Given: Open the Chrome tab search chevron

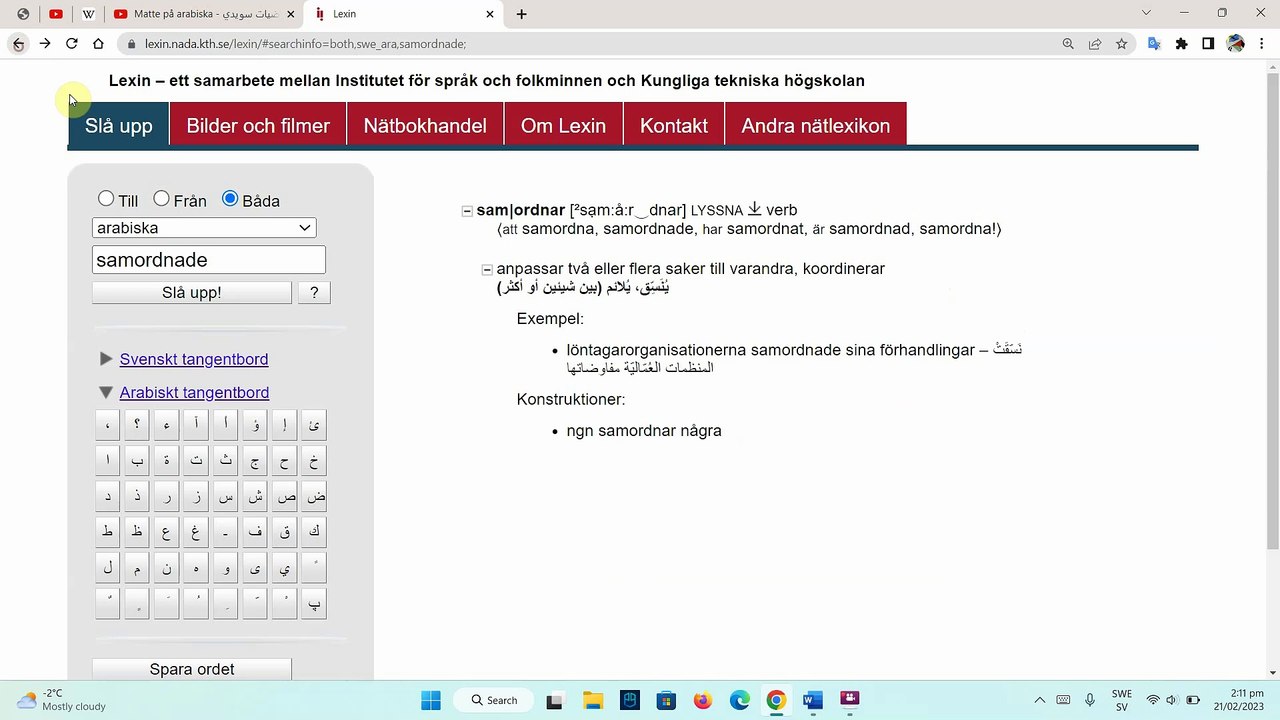Looking at the screenshot, I should (x=1146, y=13).
